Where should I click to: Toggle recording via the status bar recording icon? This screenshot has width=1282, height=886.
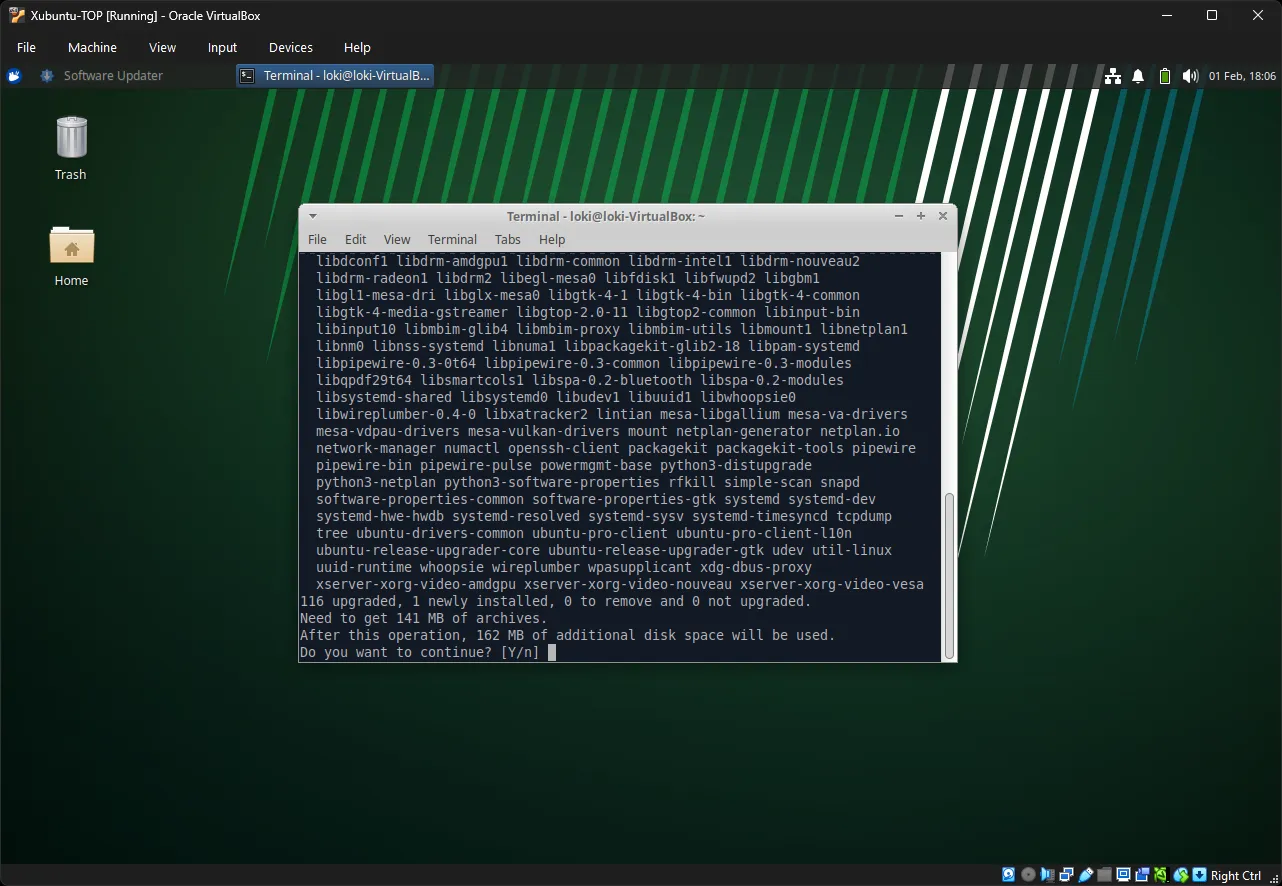point(1142,874)
